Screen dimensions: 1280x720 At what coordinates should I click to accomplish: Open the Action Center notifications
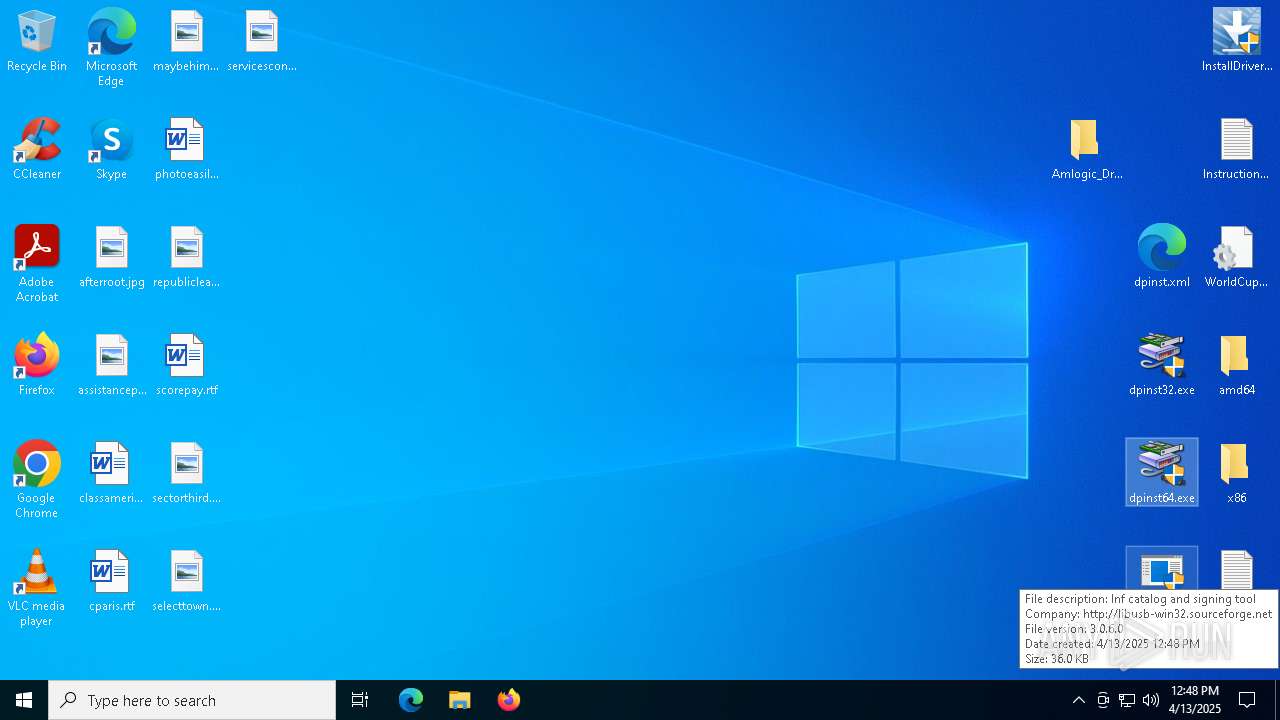click(x=1247, y=700)
